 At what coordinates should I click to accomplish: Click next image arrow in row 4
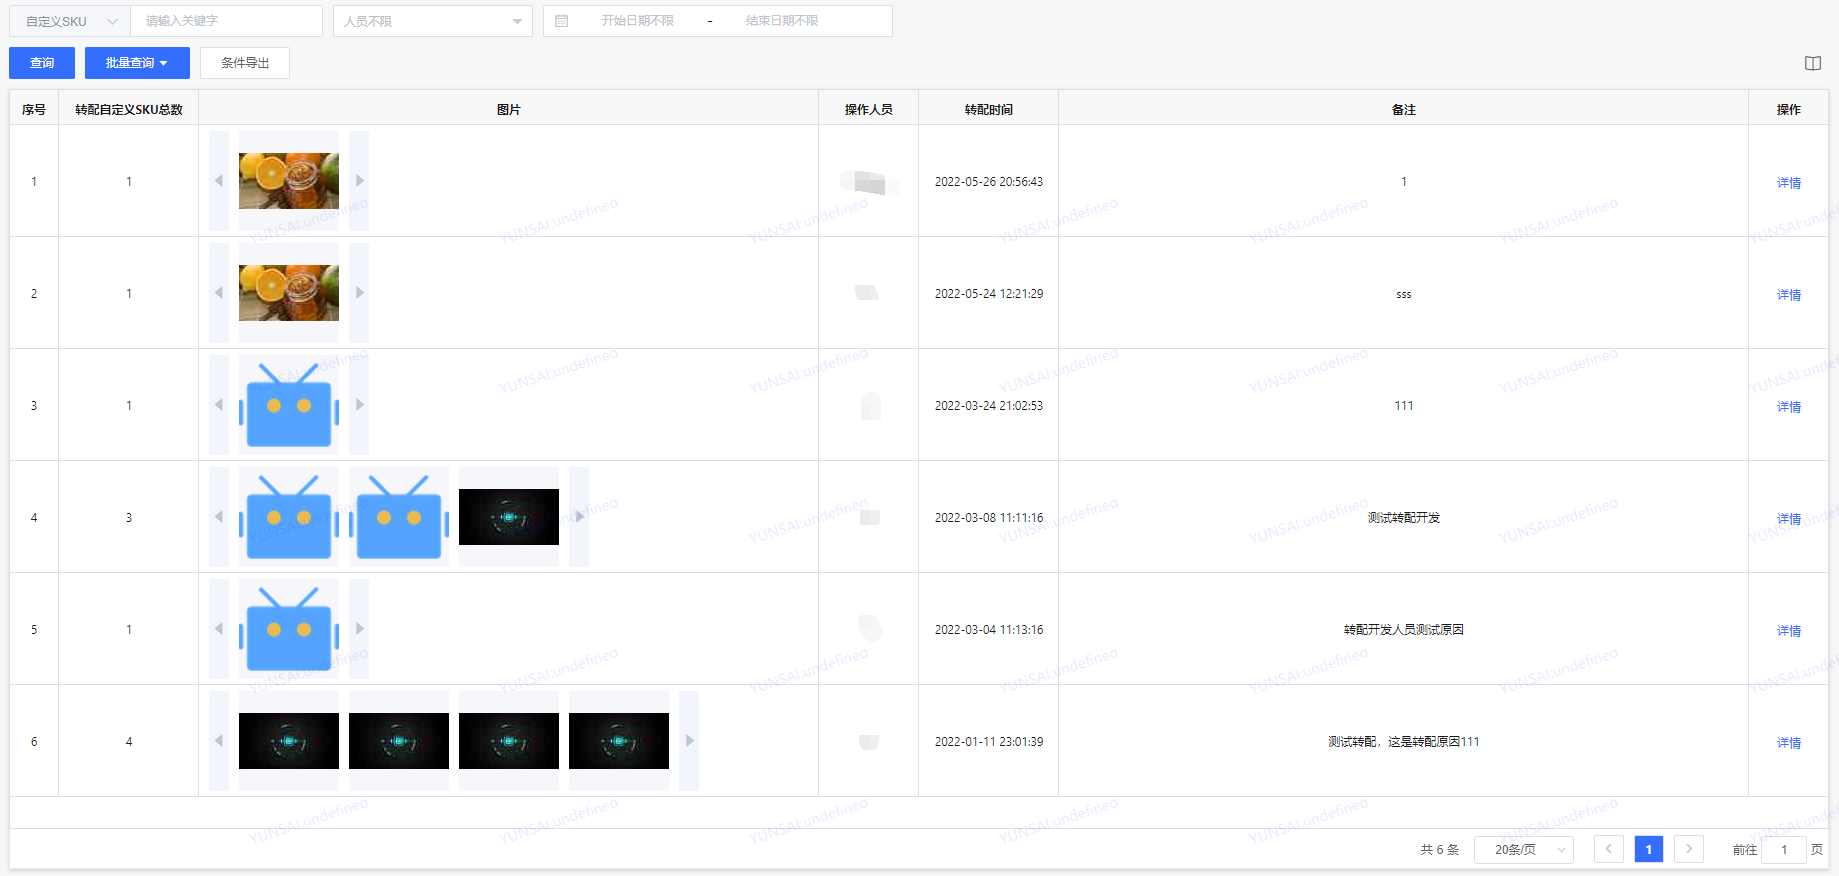(579, 517)
